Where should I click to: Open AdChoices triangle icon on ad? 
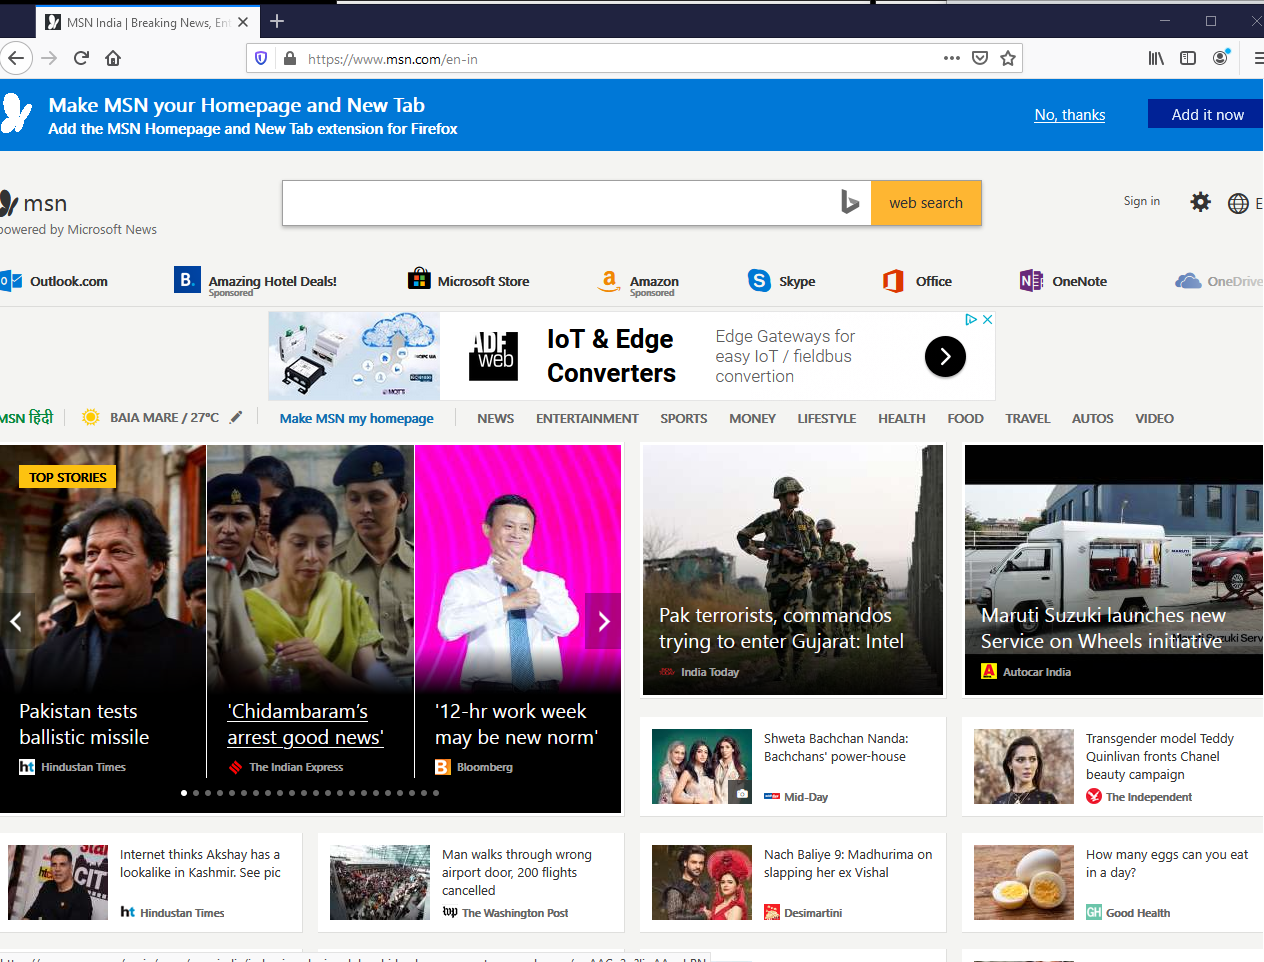[971, 320]
